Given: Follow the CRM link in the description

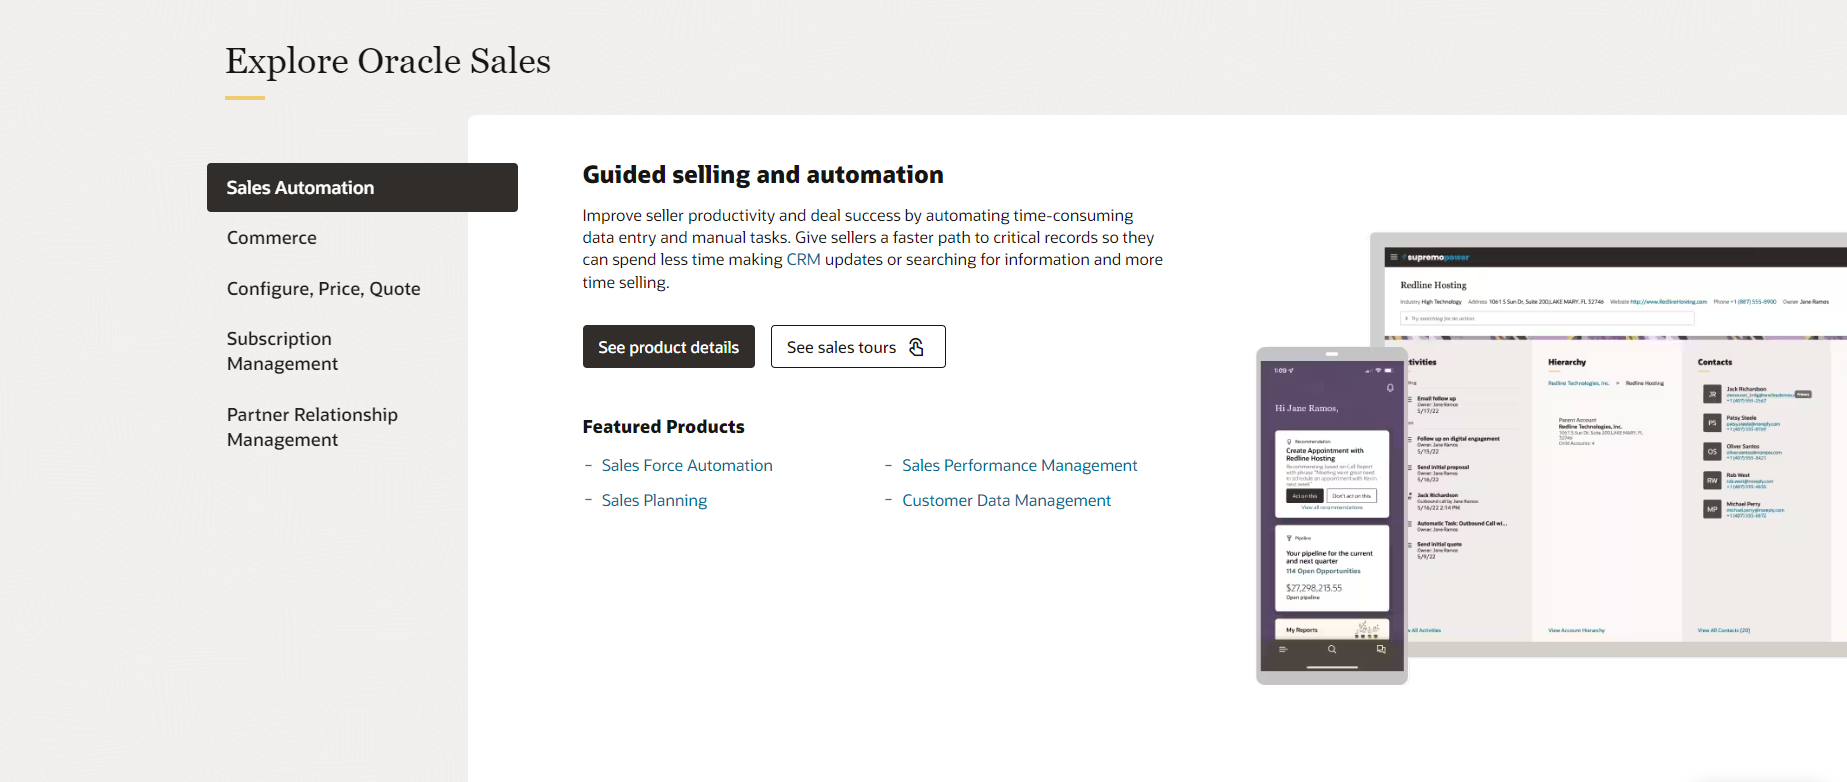Looking at the screenshot, I should [x=803, y=260].
